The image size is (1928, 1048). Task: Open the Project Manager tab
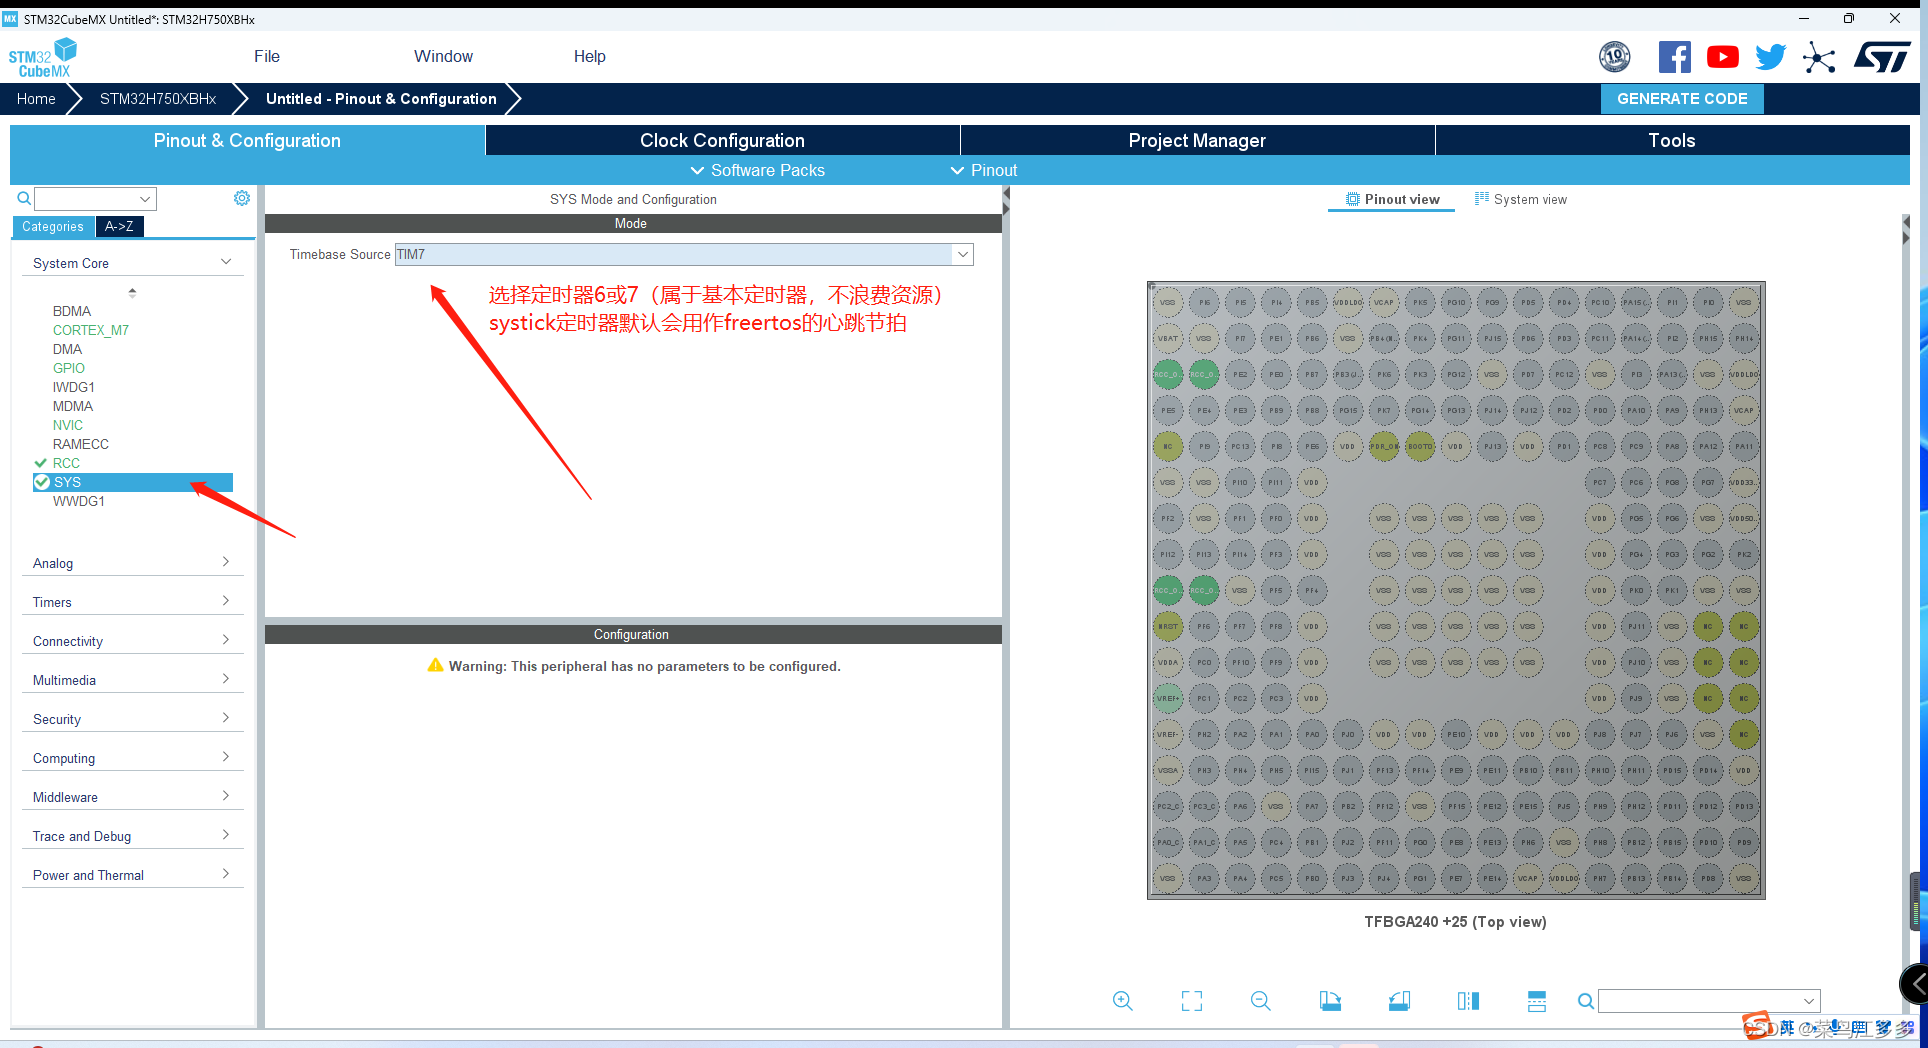[1197, 140]
